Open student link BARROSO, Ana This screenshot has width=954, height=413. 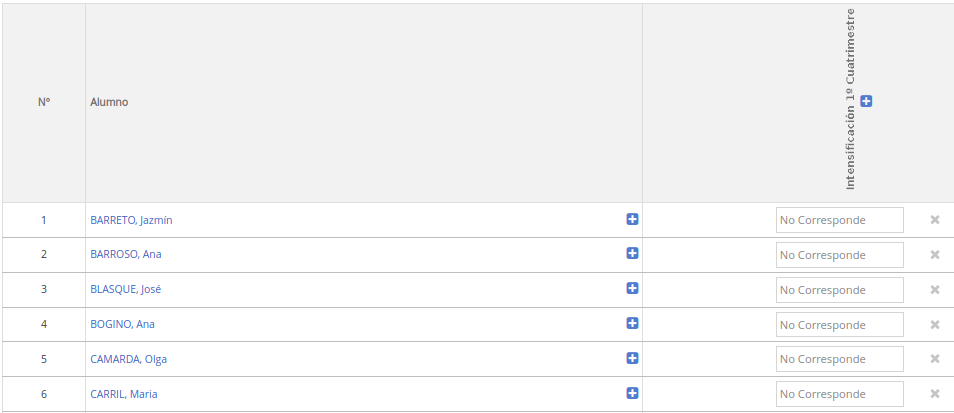click(x=126, y=254)
